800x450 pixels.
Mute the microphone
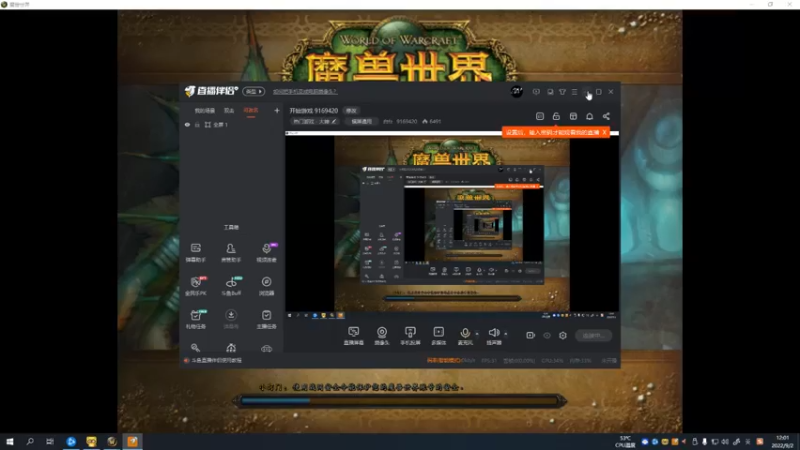coord(465,336)
